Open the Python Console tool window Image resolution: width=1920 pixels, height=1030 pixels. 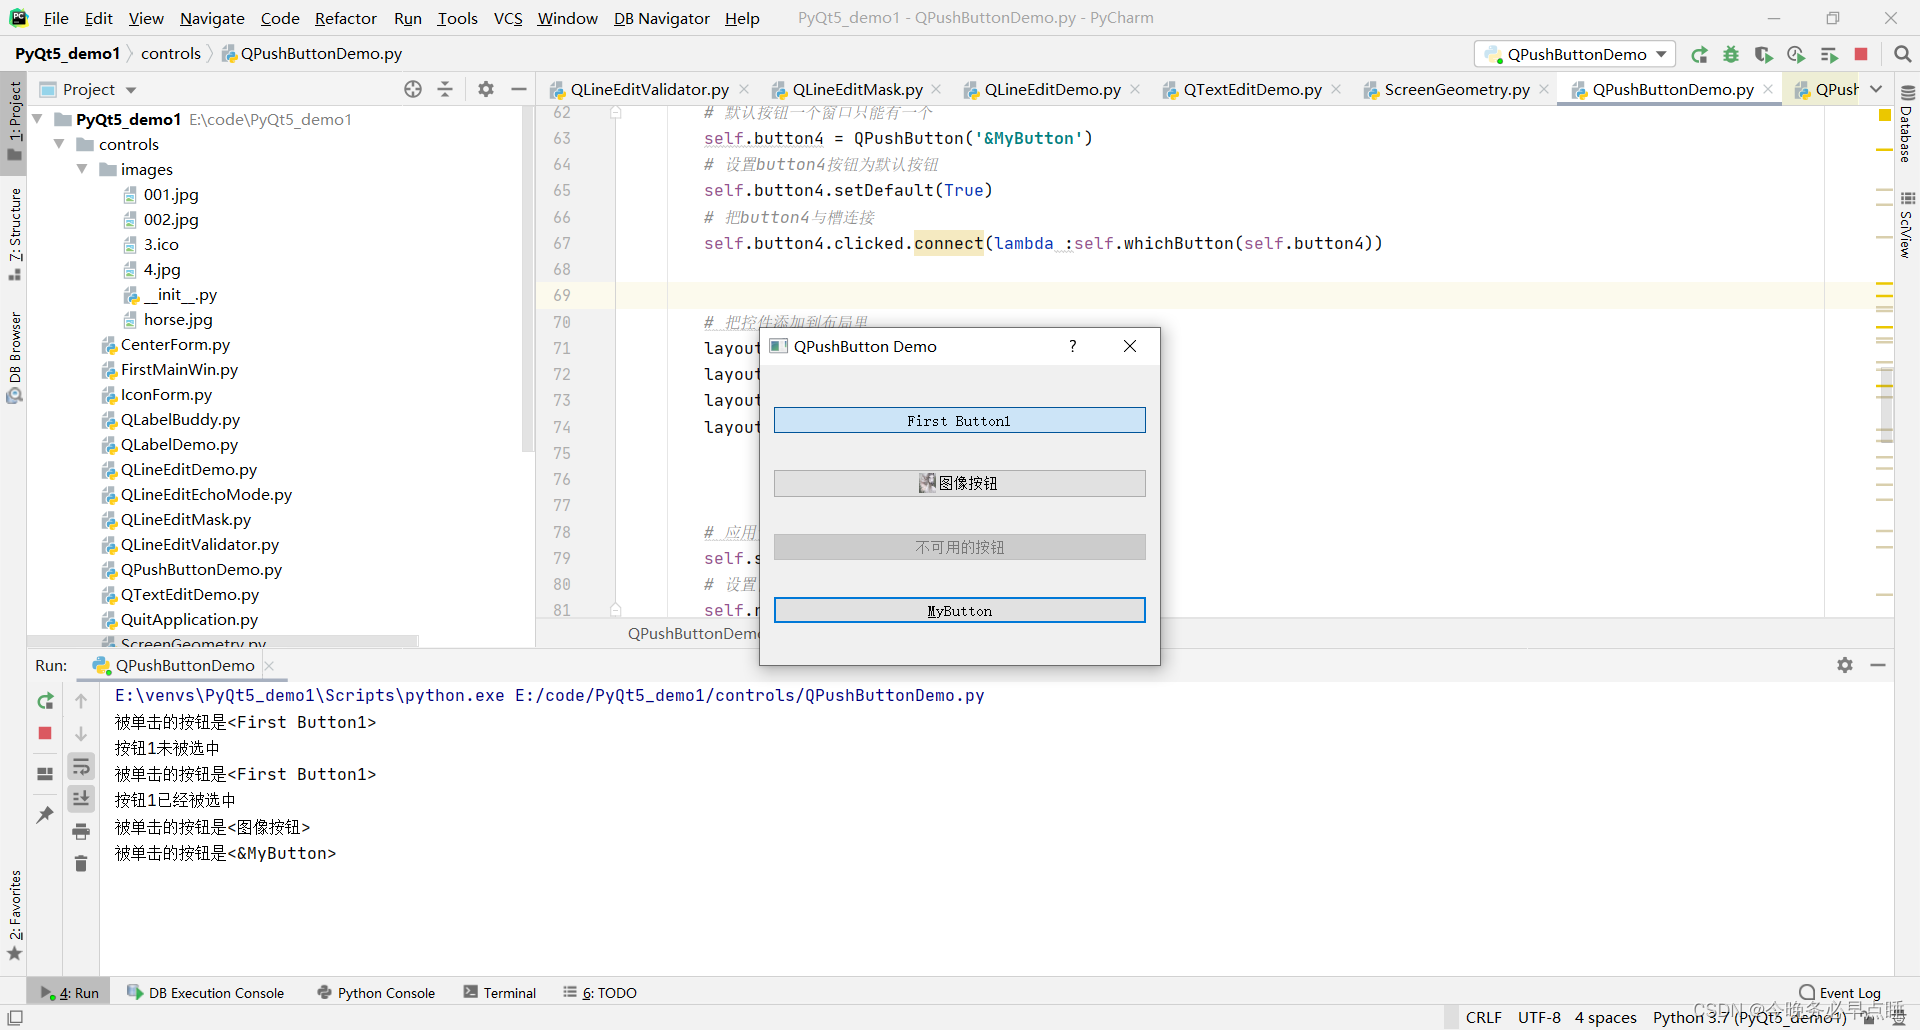point(376,993)
